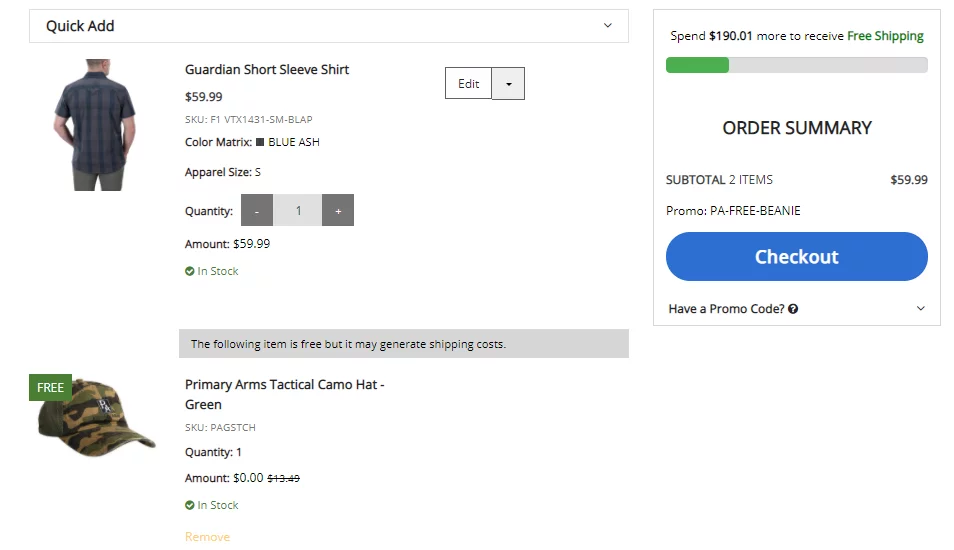Image resolution: width=954 pixels, height=550 pixels.
Task: Click the free item shipping notice banner
Action: tap(404, 344)
